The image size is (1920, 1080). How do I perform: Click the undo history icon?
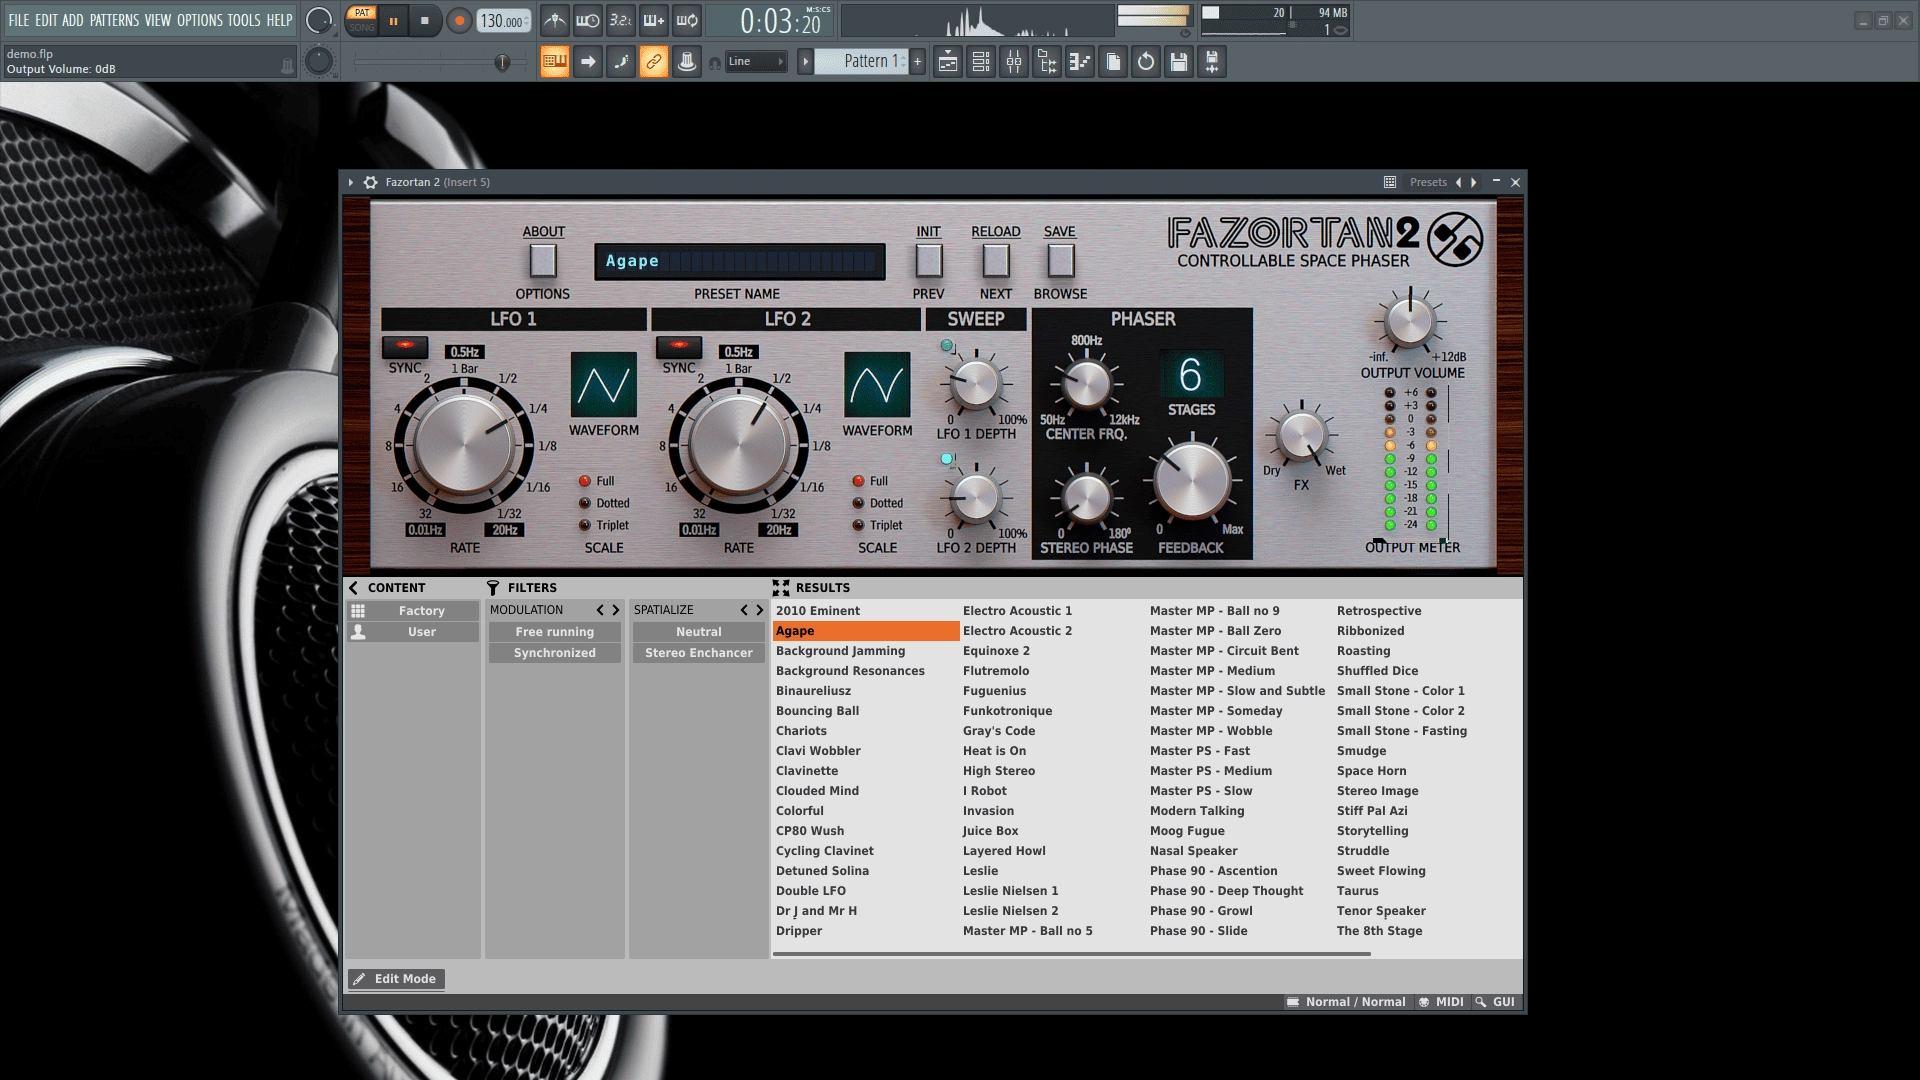(1146, 62)
